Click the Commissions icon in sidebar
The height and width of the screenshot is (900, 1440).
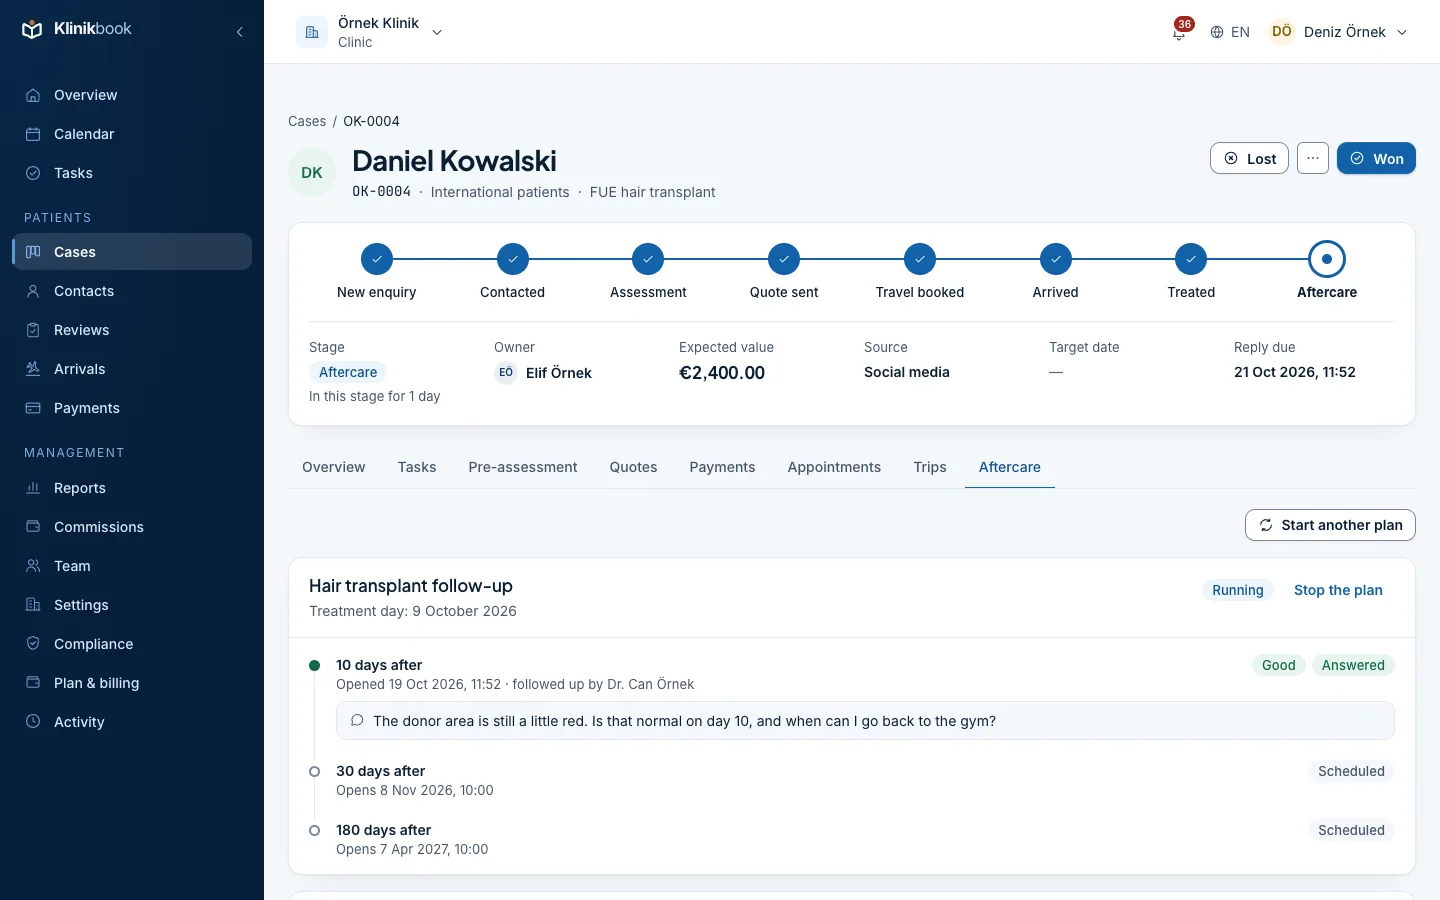[33, 527]
